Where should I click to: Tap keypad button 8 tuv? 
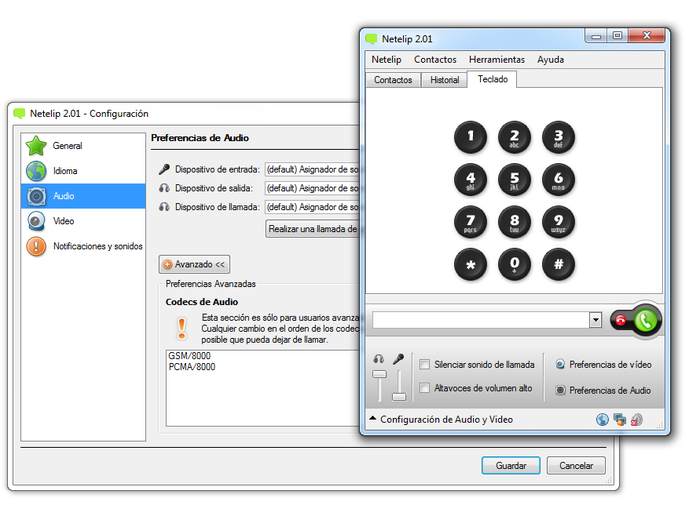click(x=514, y=222)
